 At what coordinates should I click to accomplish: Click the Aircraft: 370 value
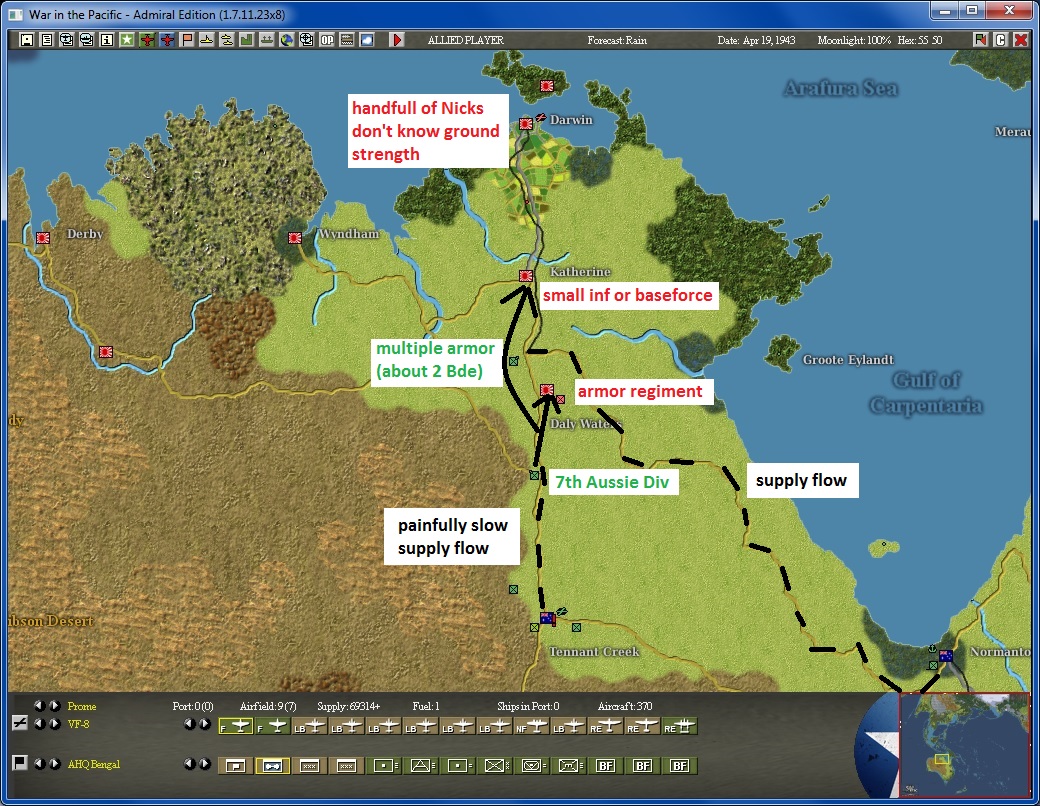tap(625, 706)
